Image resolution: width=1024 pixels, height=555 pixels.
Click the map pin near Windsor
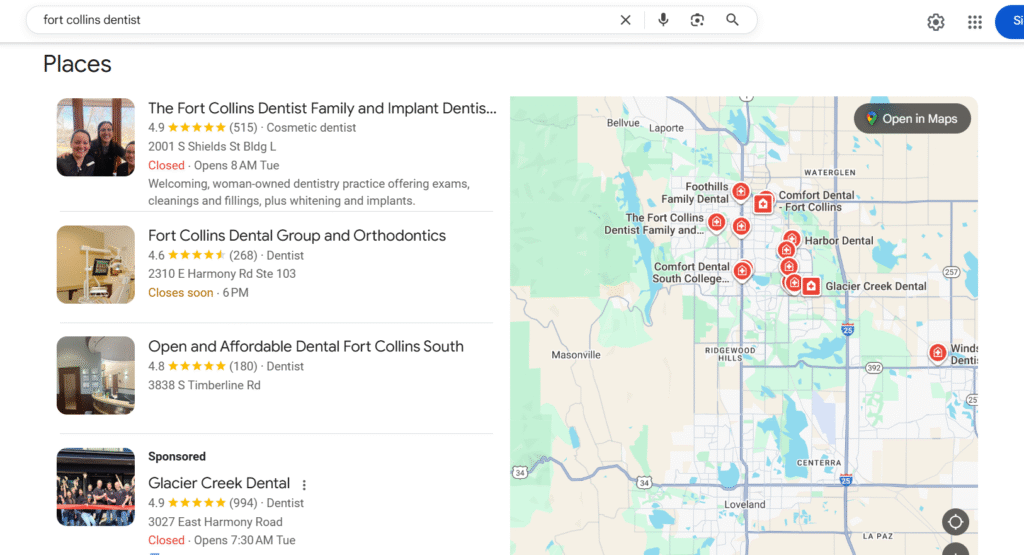(x=937, y=352)
